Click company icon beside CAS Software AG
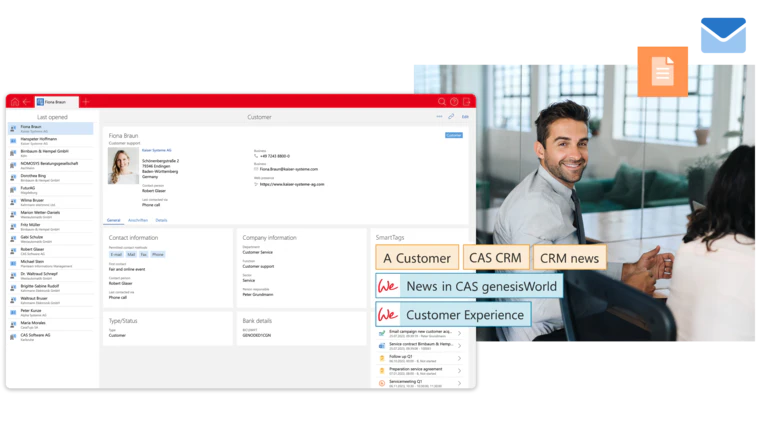The width and height of the screenshot is (768, 432). pos(13,337)
